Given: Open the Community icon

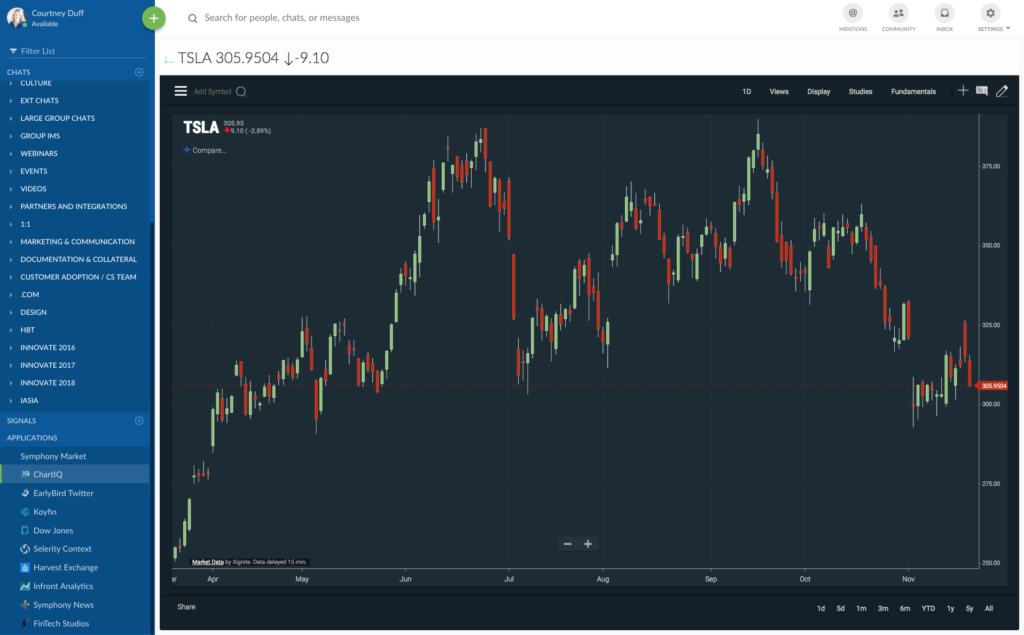Looking at the screenshot, I should (x=899, y=13).
